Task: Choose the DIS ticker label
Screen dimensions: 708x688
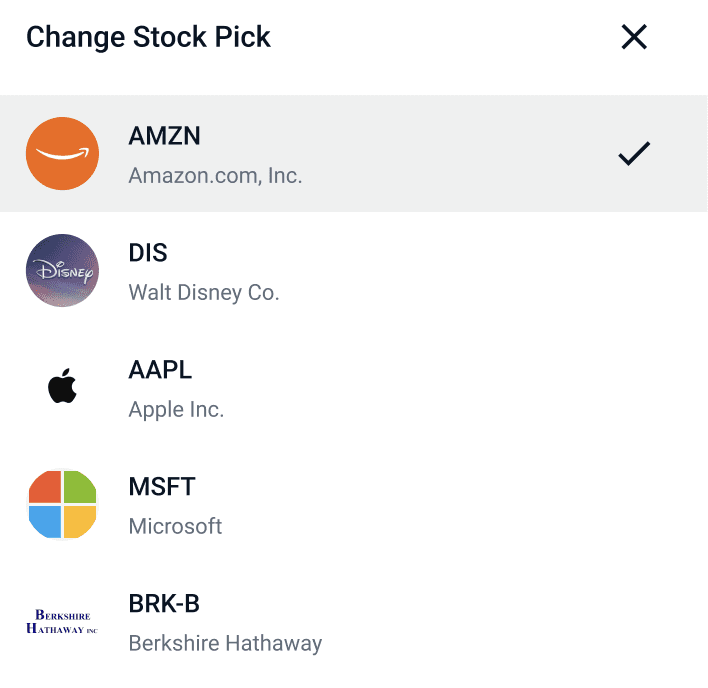Action: [x=148, y=253]
